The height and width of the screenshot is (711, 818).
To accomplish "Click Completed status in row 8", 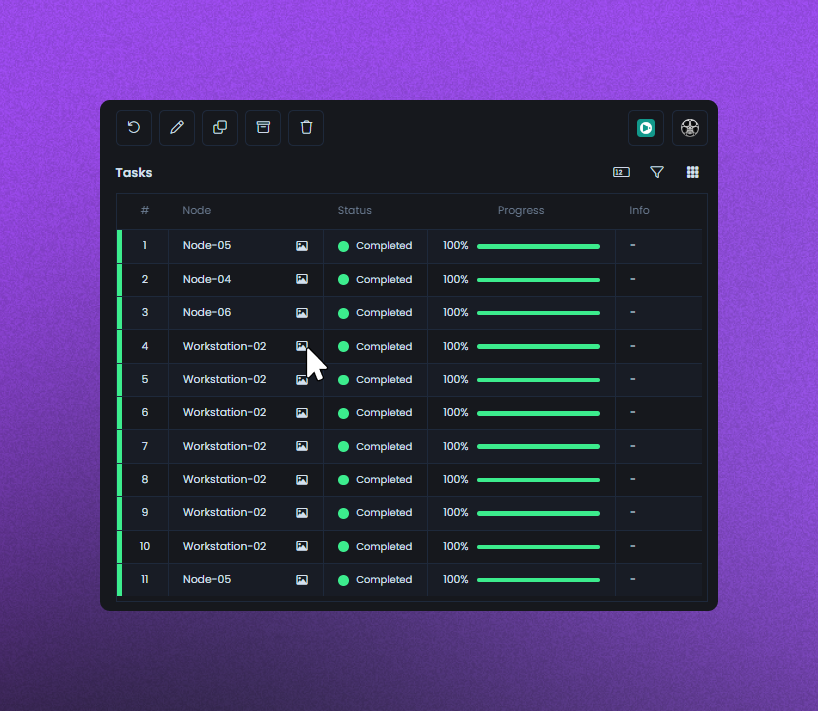I will [x=384, y=480].
